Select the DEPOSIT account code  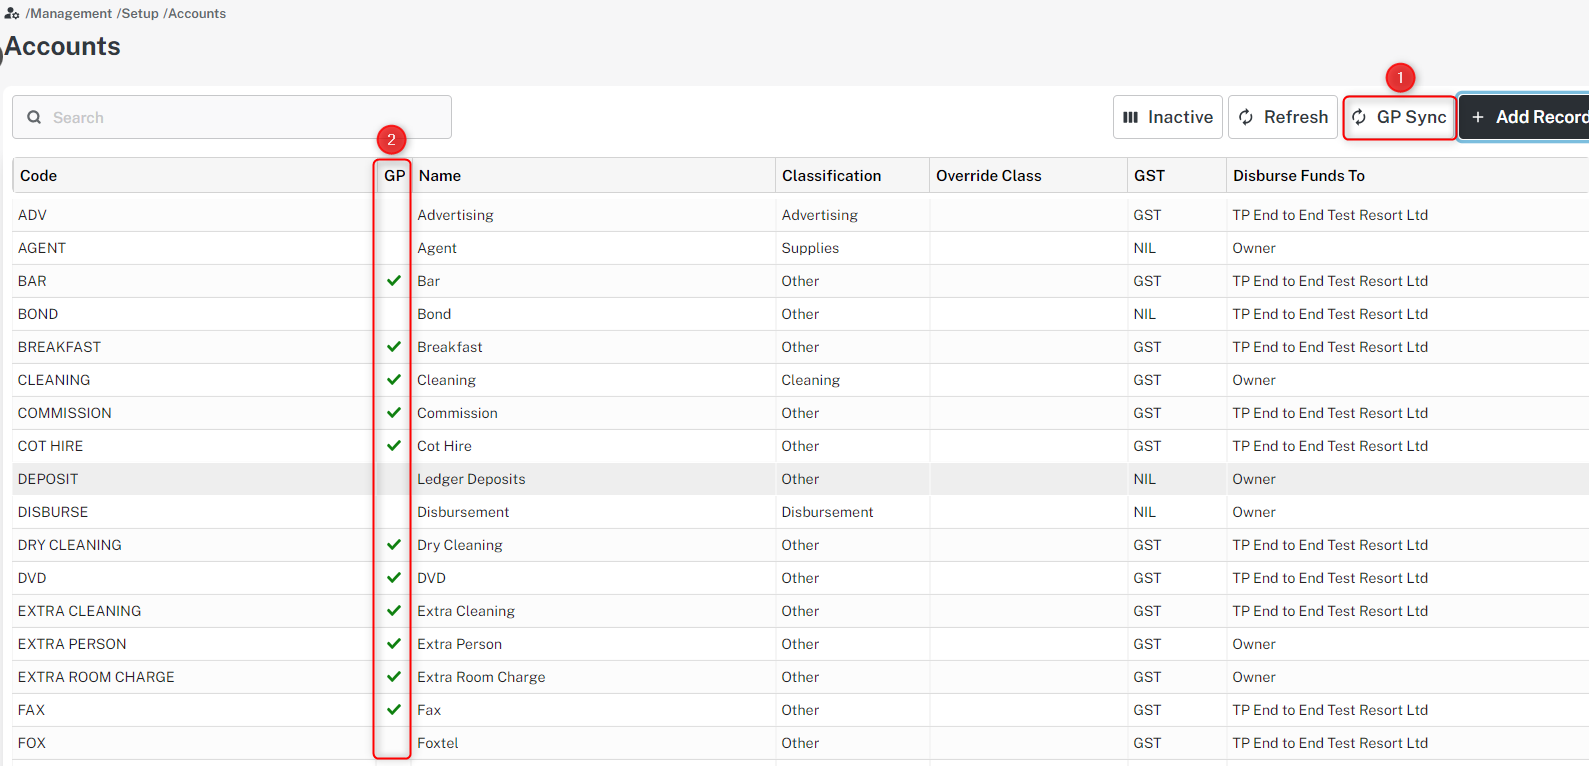[x=48, y=479]
